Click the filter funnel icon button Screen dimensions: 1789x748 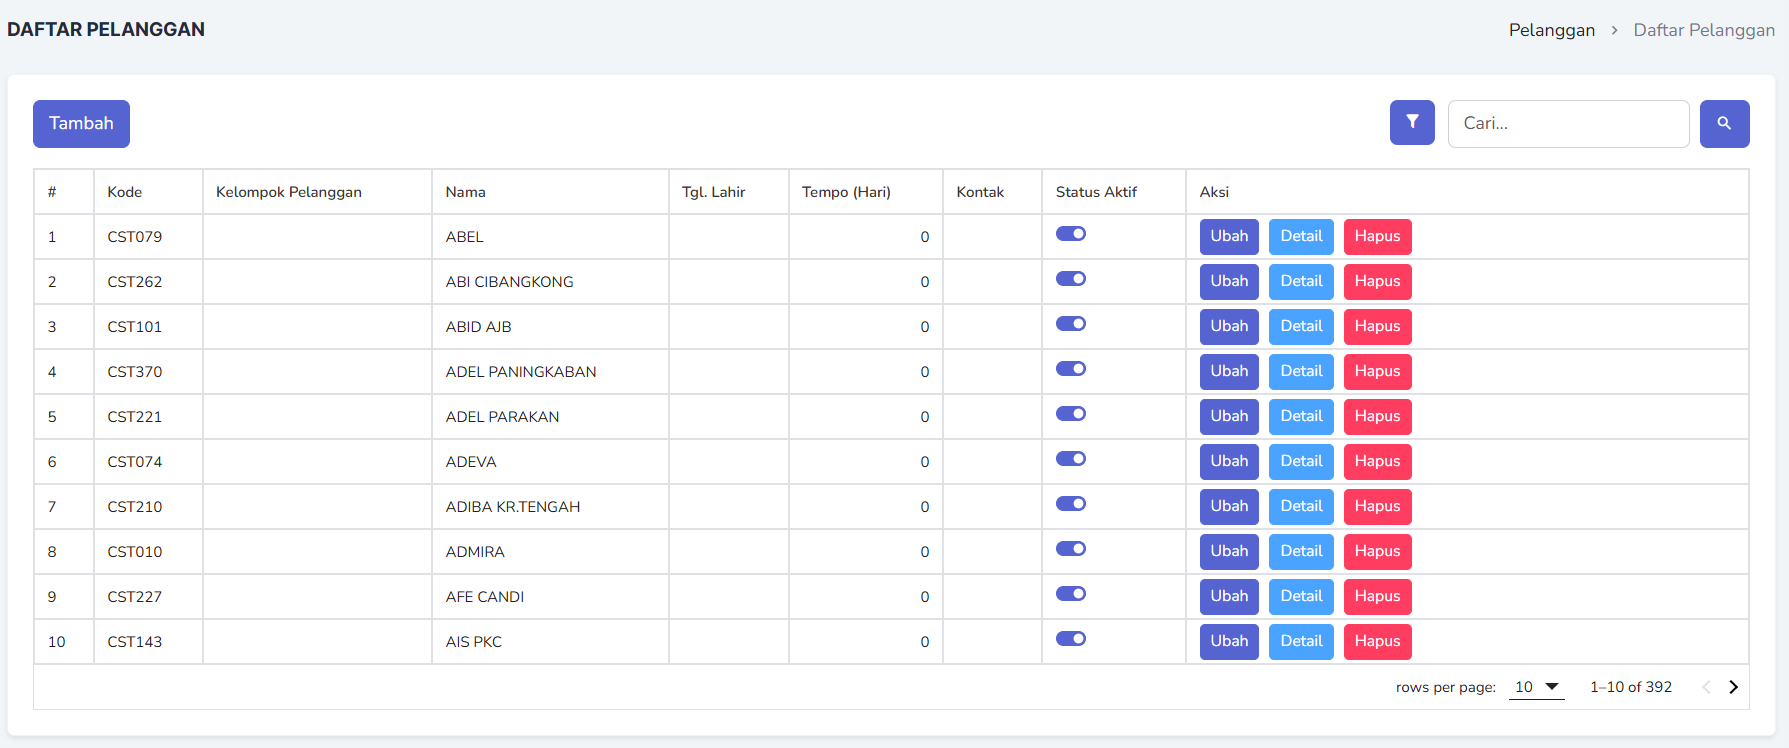click(1411, 123)
